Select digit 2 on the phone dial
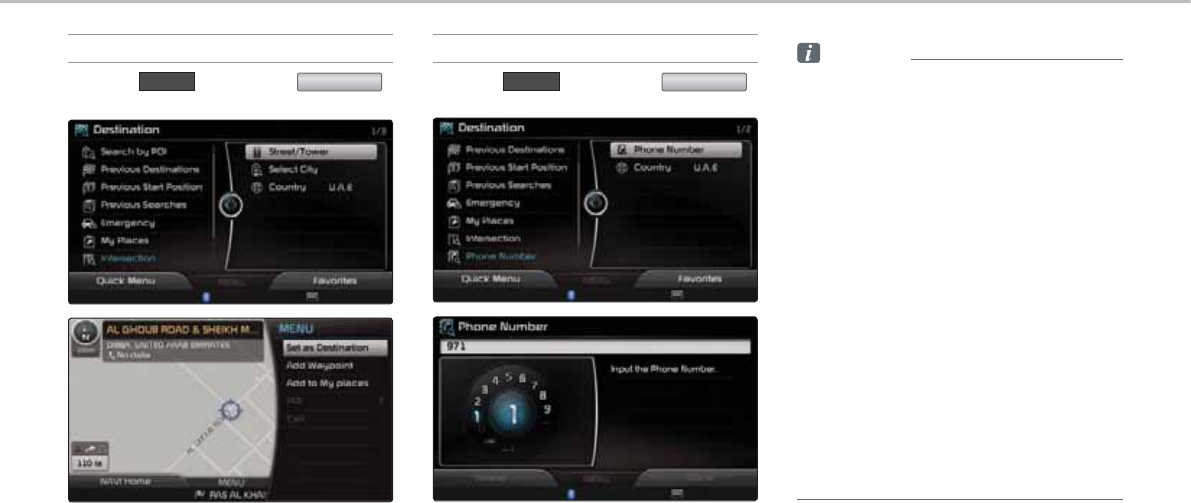This screenshot has height=503, width=1191. (478, 400)
